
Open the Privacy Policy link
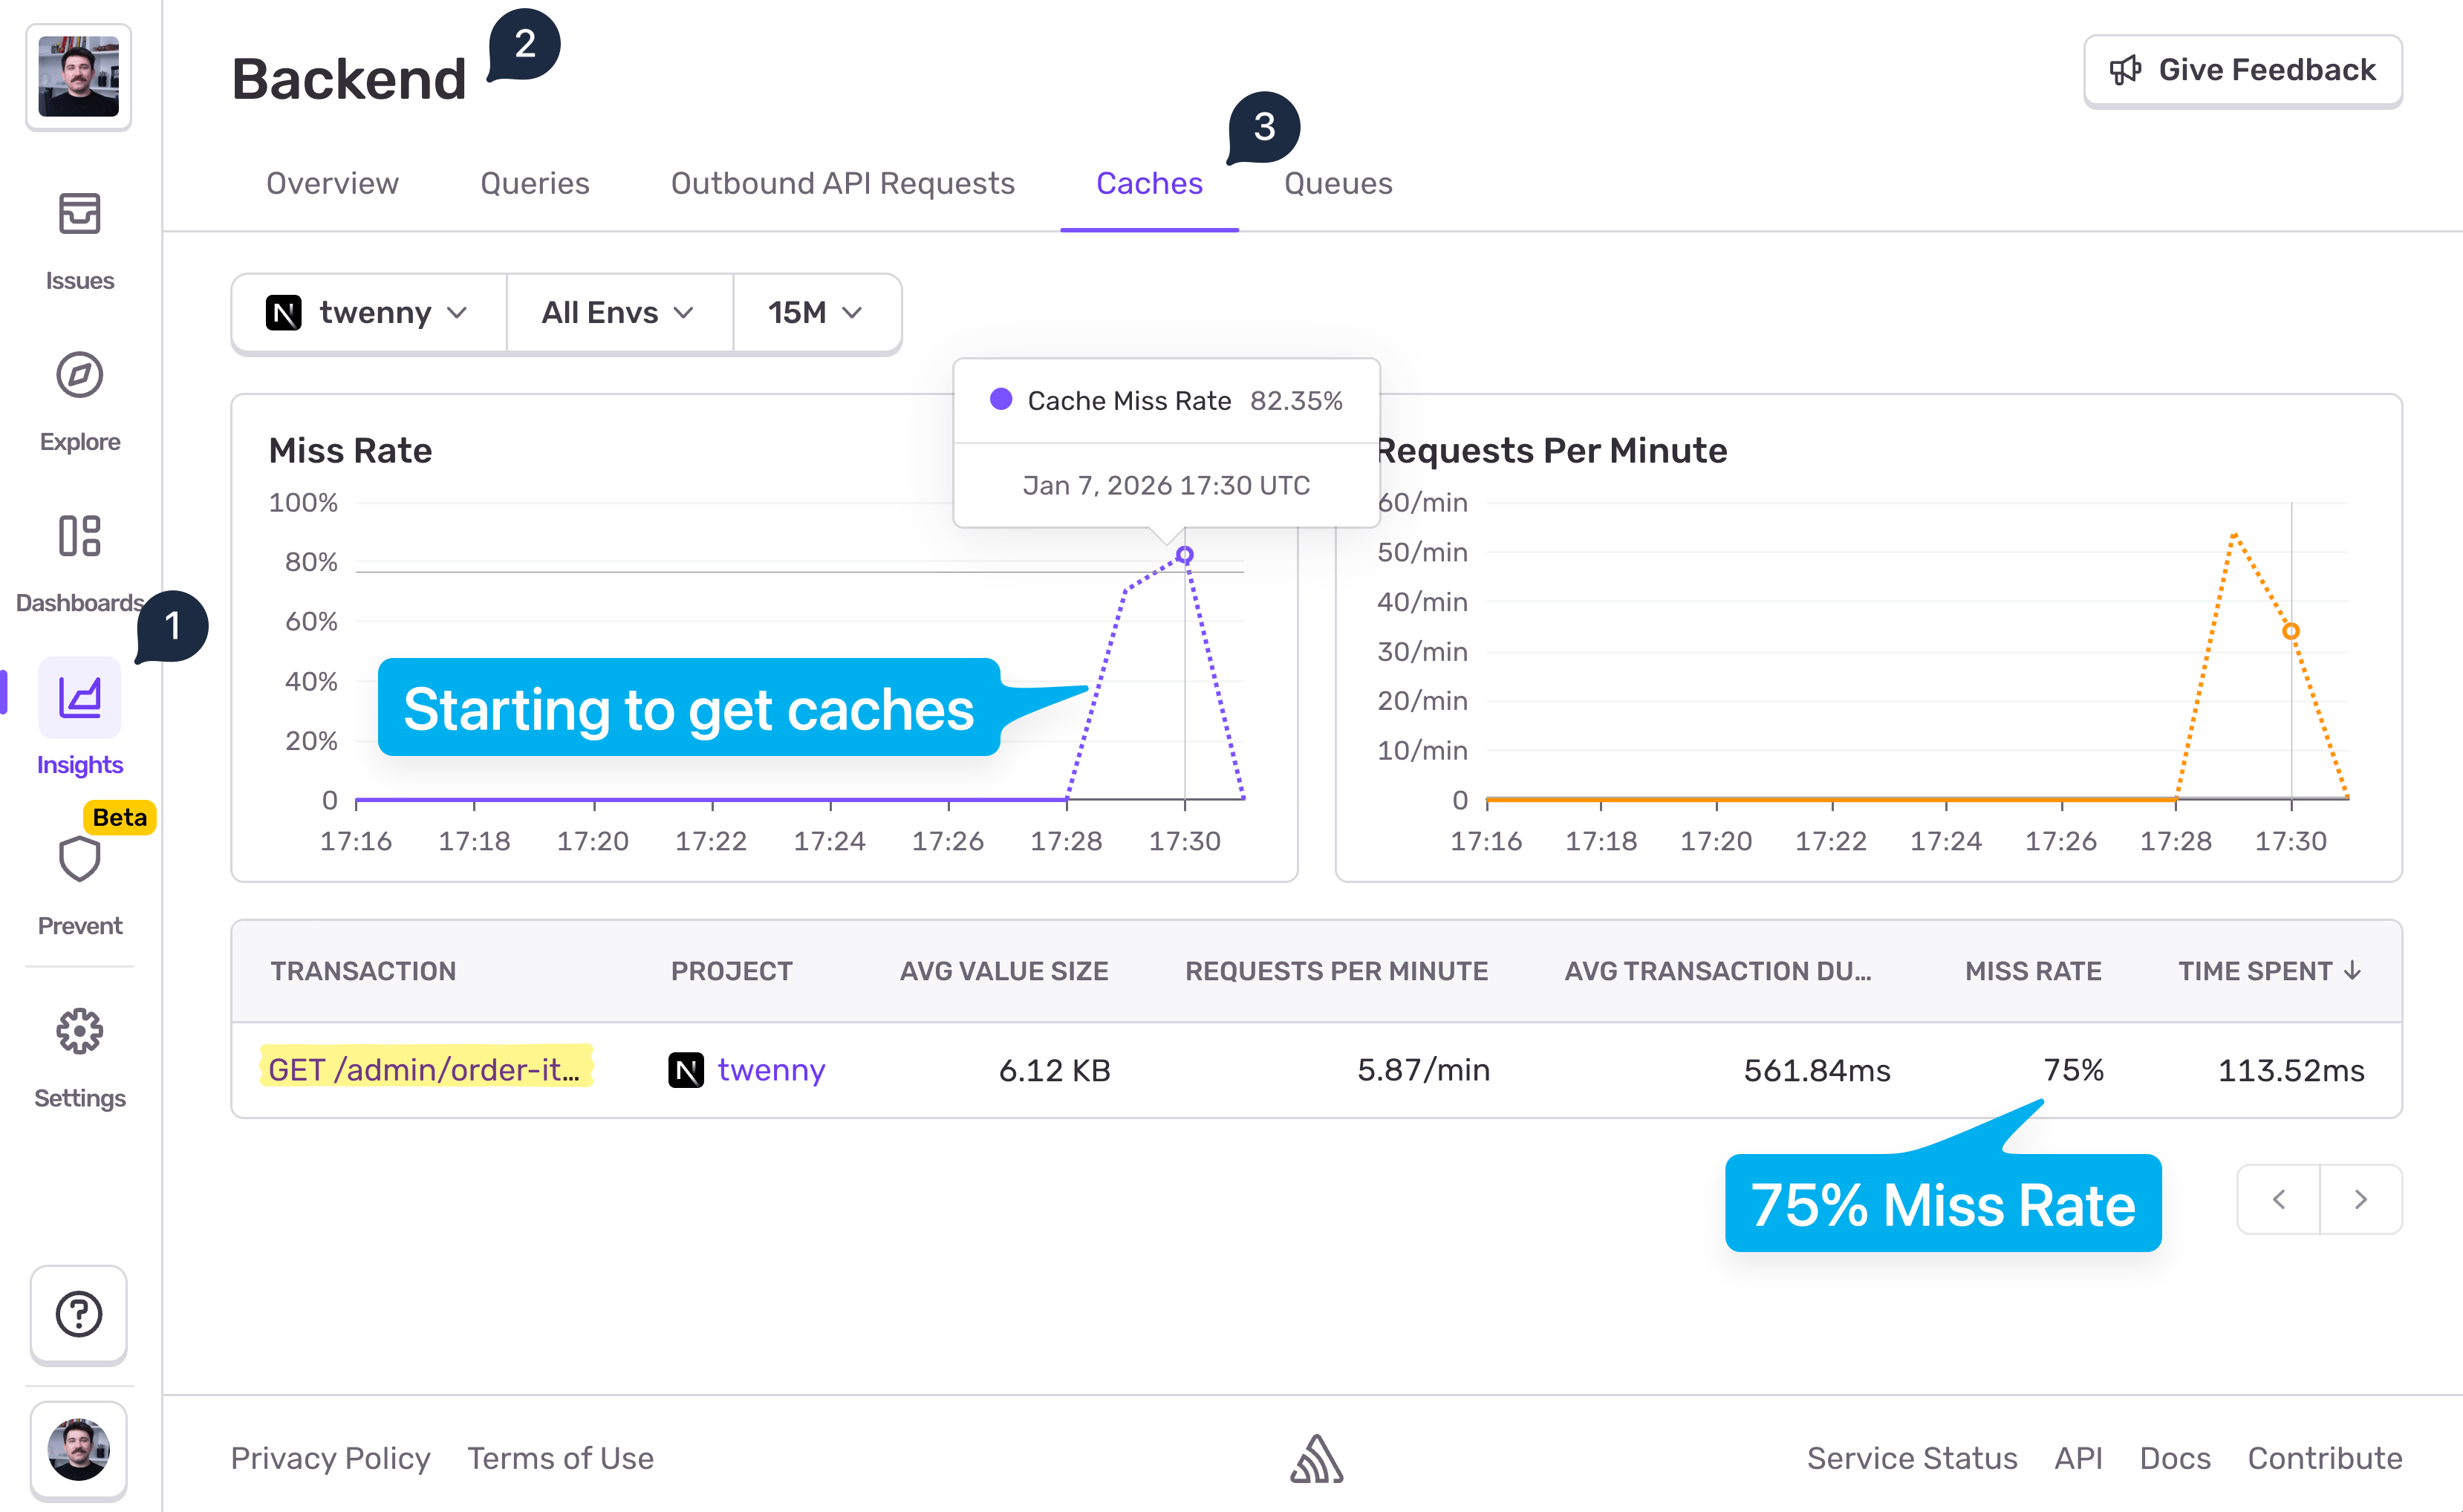point(330,1458)
